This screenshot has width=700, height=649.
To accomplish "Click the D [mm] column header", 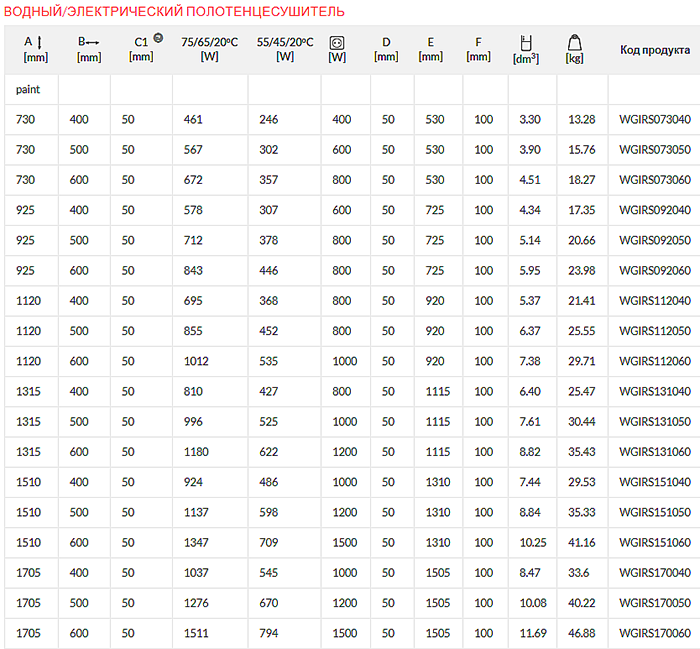I will [386, 50].
